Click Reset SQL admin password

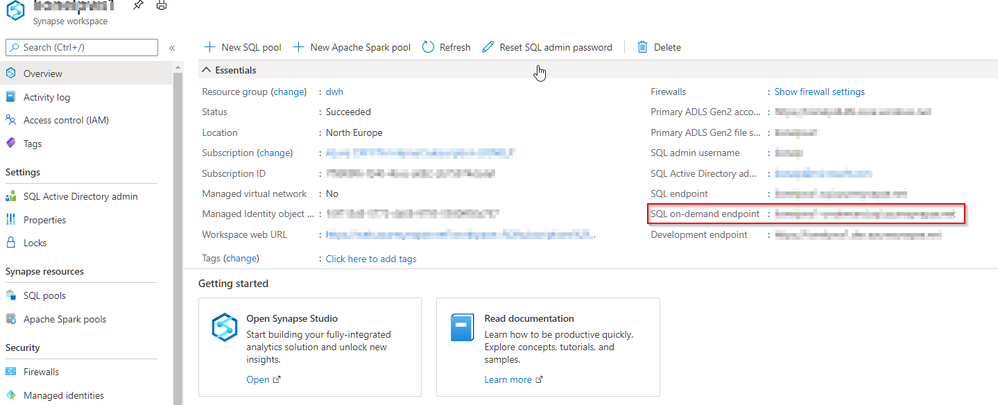click(x=547, y=47)
